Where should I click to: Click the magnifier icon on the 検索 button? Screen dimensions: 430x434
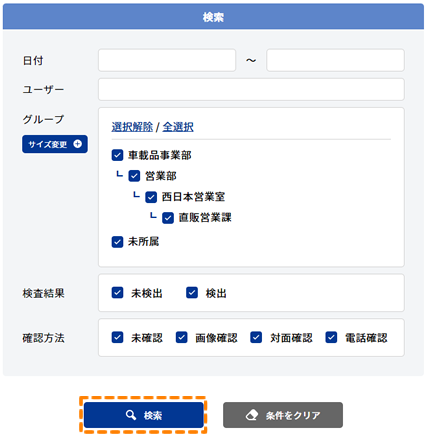(131, 415)
